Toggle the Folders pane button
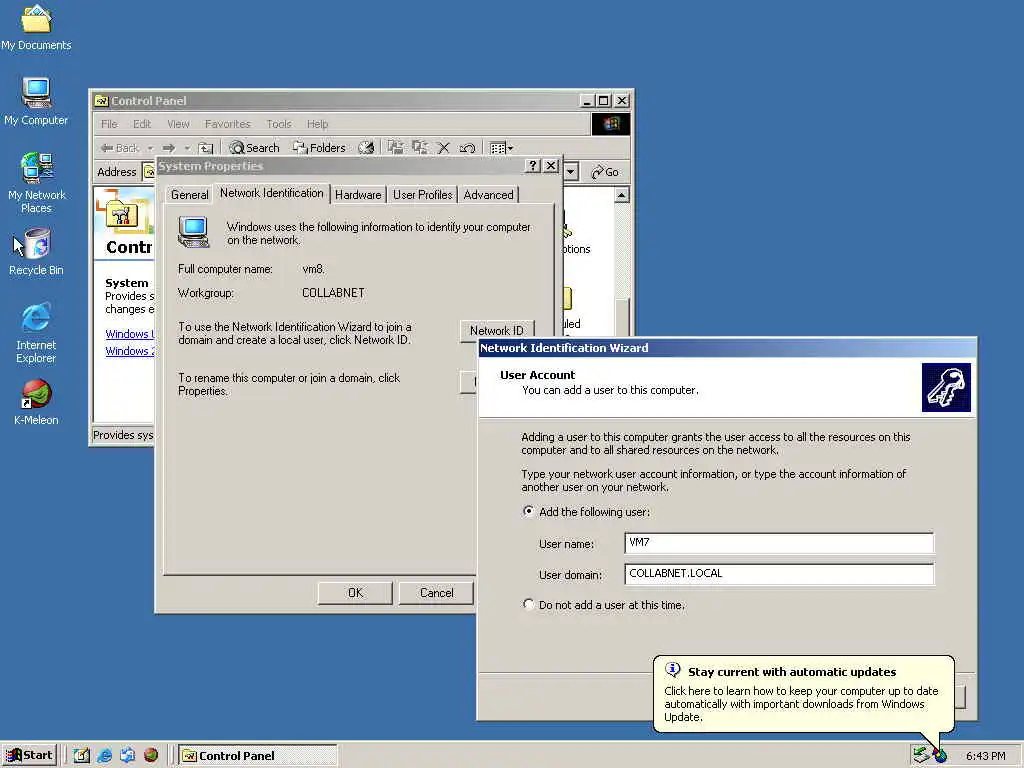The image size is (1024, 768). (x=319, y=148)
